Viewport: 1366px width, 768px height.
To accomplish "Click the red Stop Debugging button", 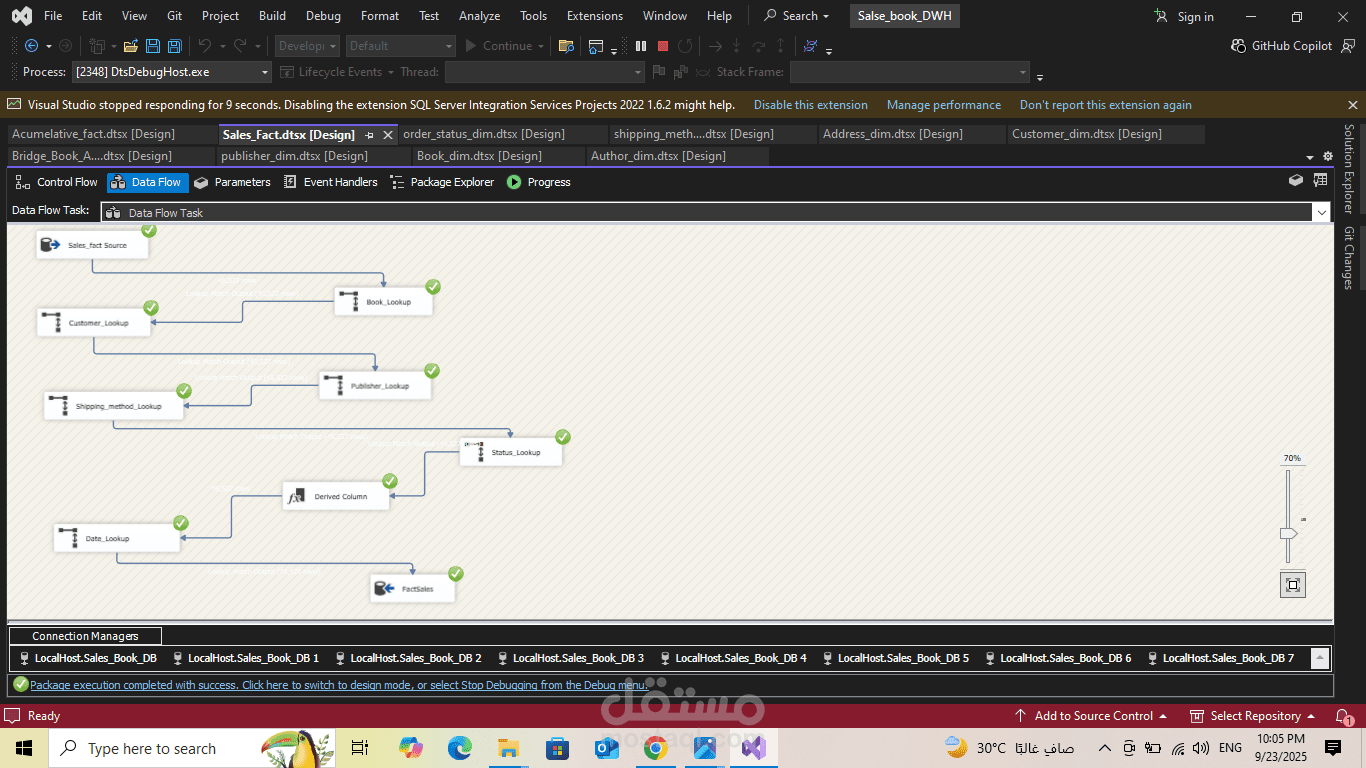I will tap(663, 46).
